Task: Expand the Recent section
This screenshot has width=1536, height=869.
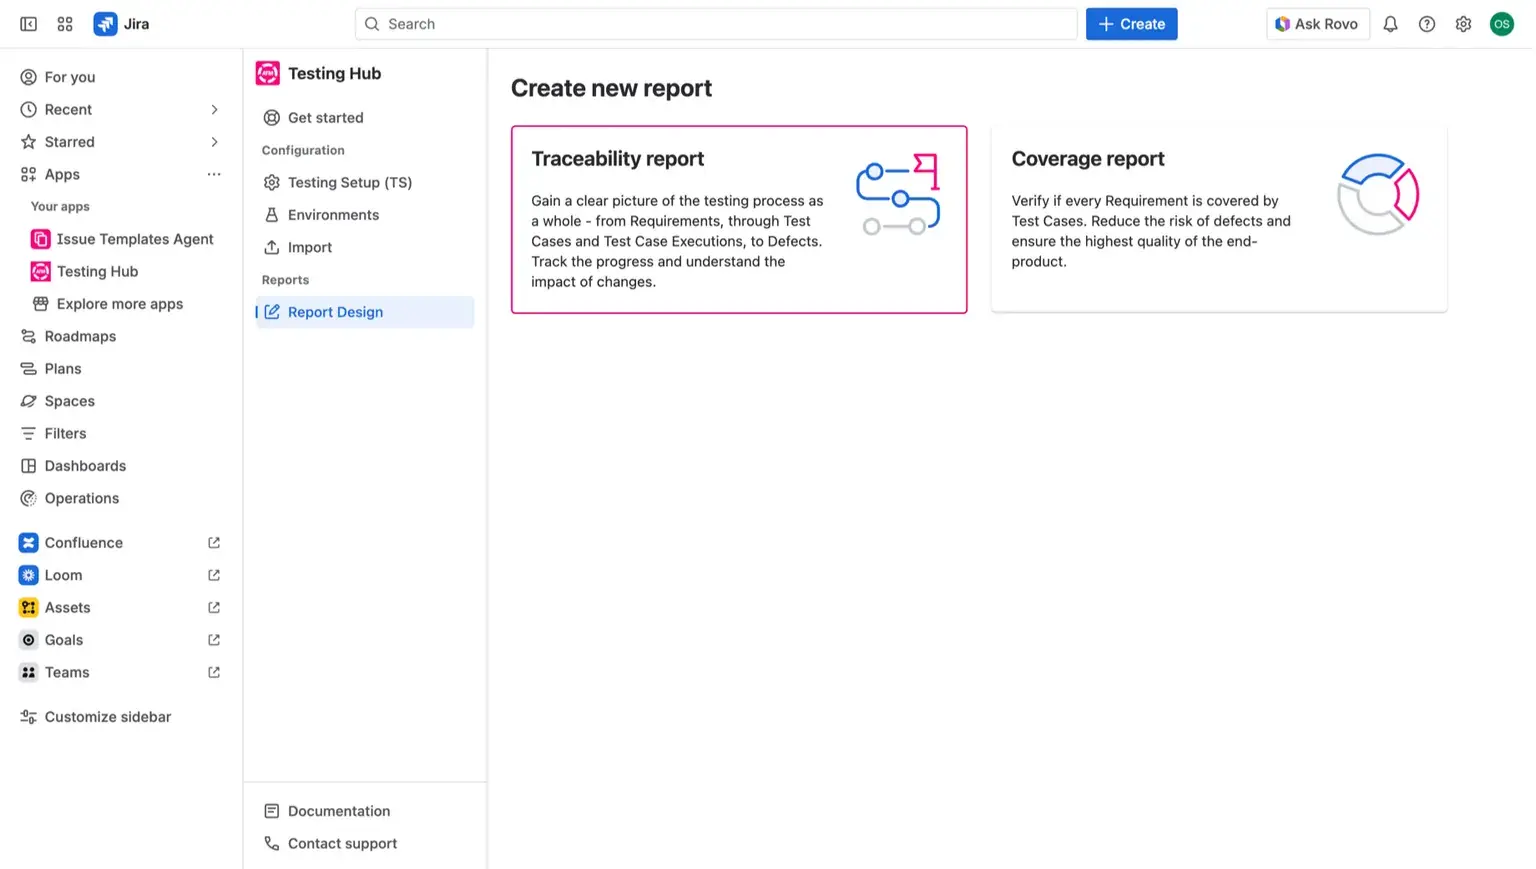Action: coord(213,109)
